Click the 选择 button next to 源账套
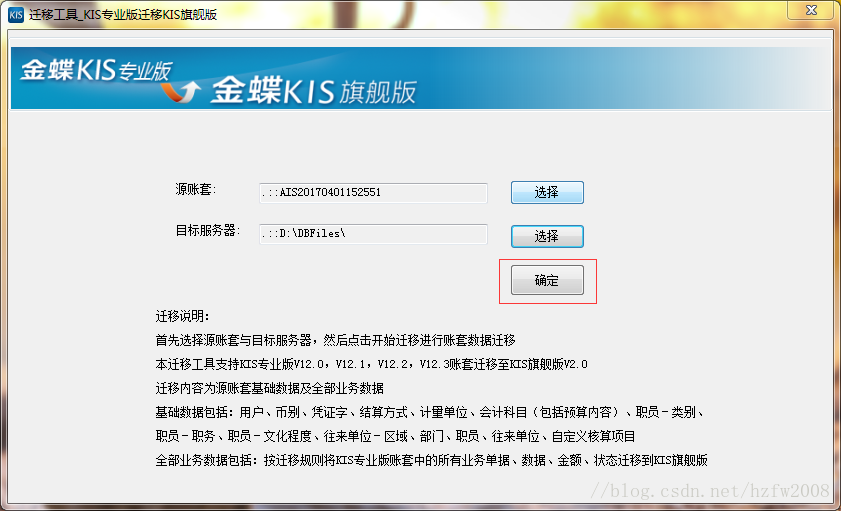This screenshot has width=841, height=511. (x=547, y=192)
